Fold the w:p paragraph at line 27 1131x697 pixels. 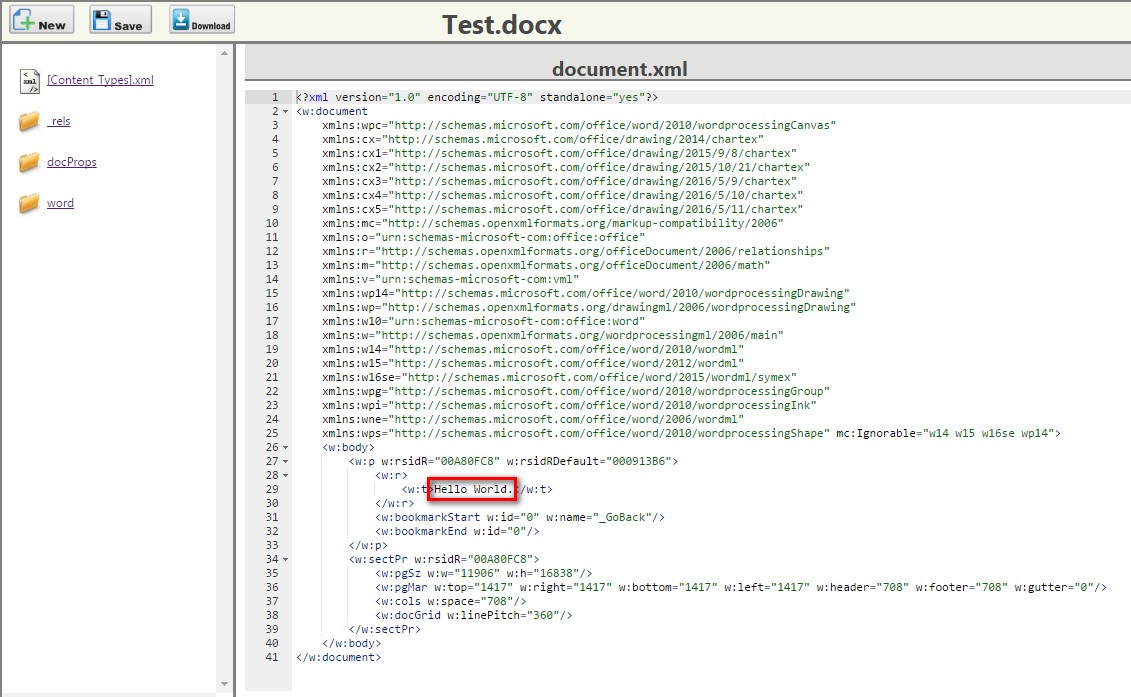point(286,461)
